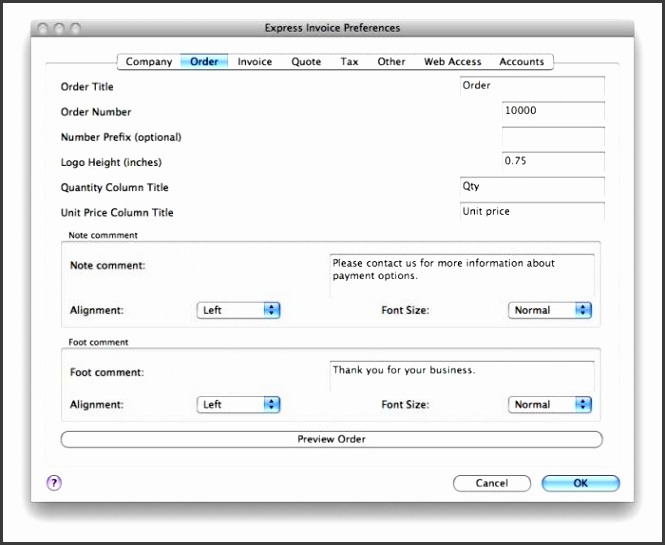This screenshot has width=665, height=545.
Task: Cancel the preferences dialog
Action: click(x=492, y=483)
